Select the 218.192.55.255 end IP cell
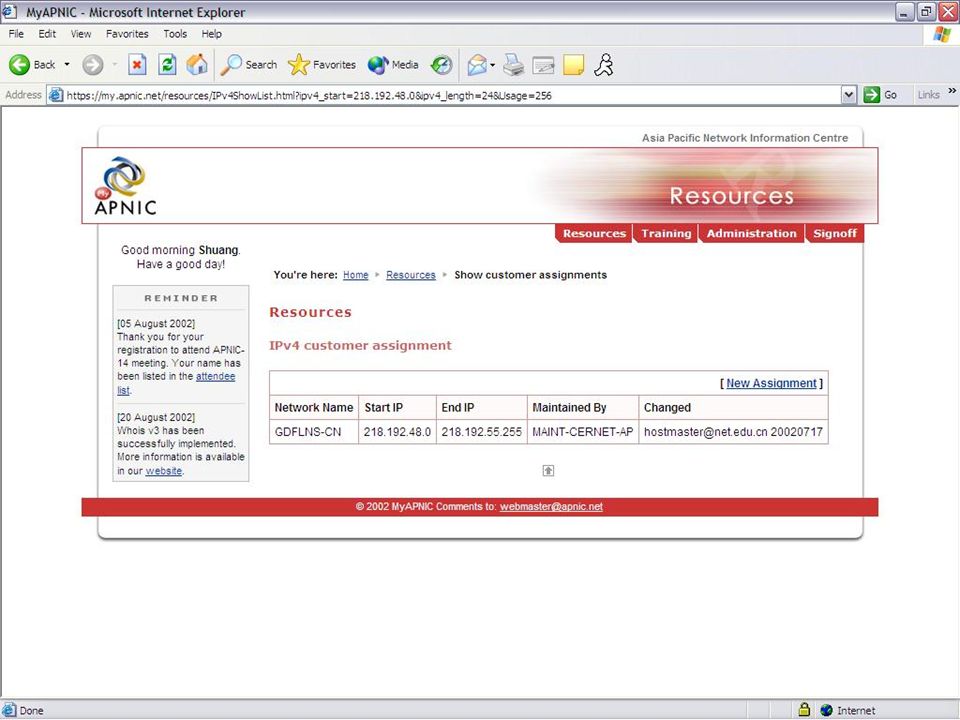Image resolution: width=960 pixels, height=720 pixels. (x=482, y=432)
